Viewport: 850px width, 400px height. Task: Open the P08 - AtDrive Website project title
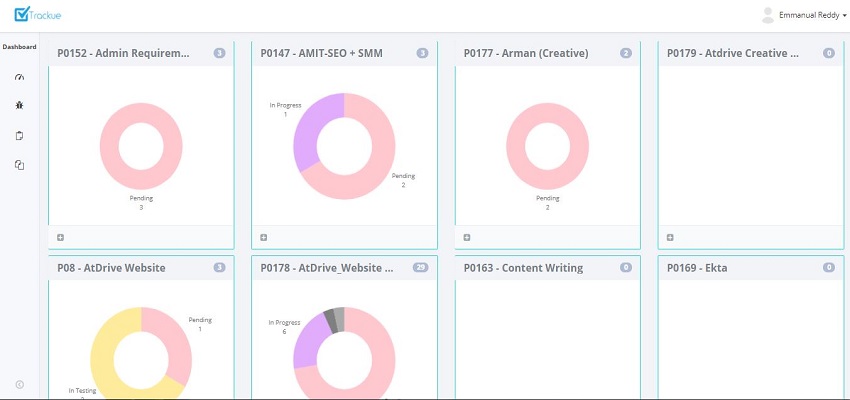point(111,268)
